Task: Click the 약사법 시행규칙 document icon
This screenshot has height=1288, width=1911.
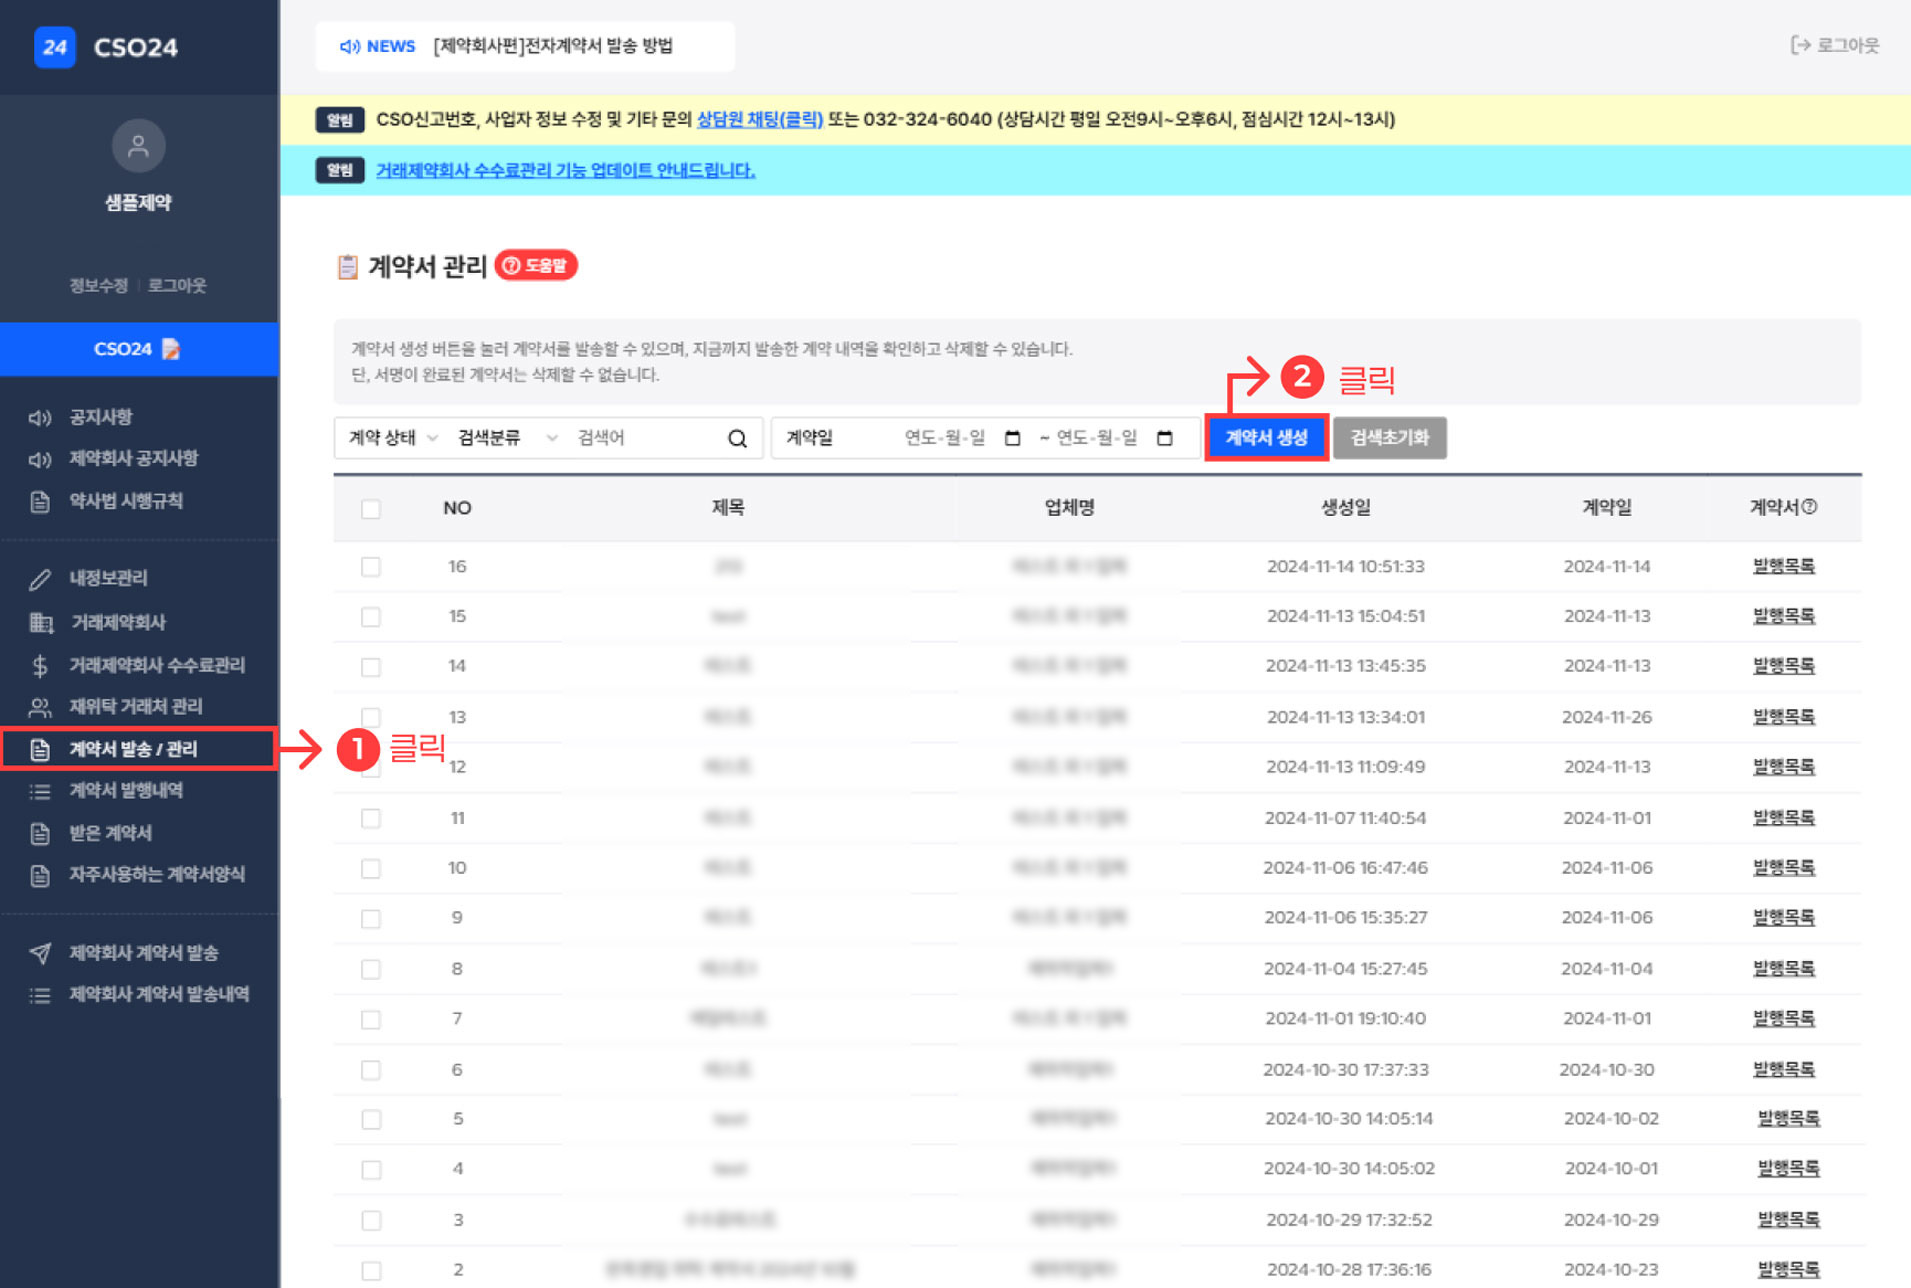Action: 40,501
